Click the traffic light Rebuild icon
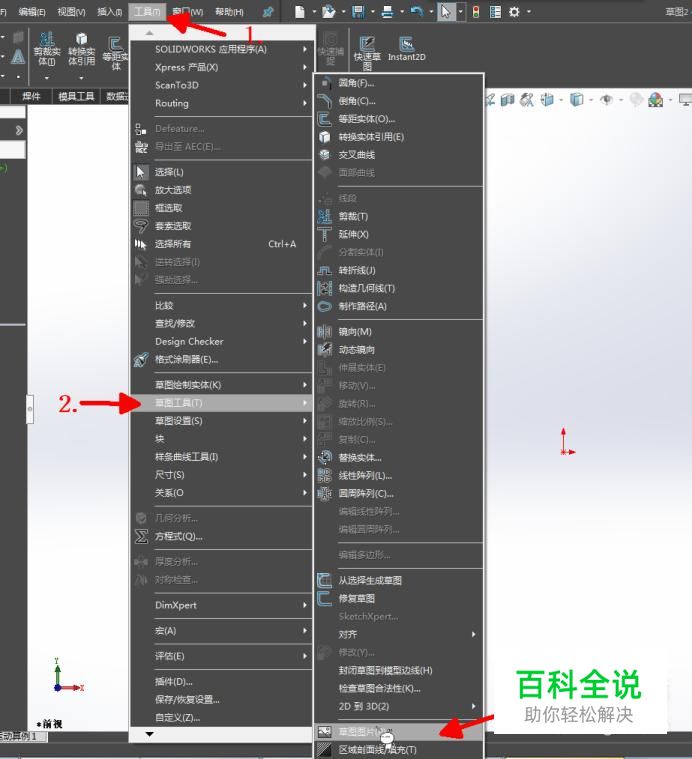Image resolution: width=692 pixels, height=759 pixels. click(476, 12)
